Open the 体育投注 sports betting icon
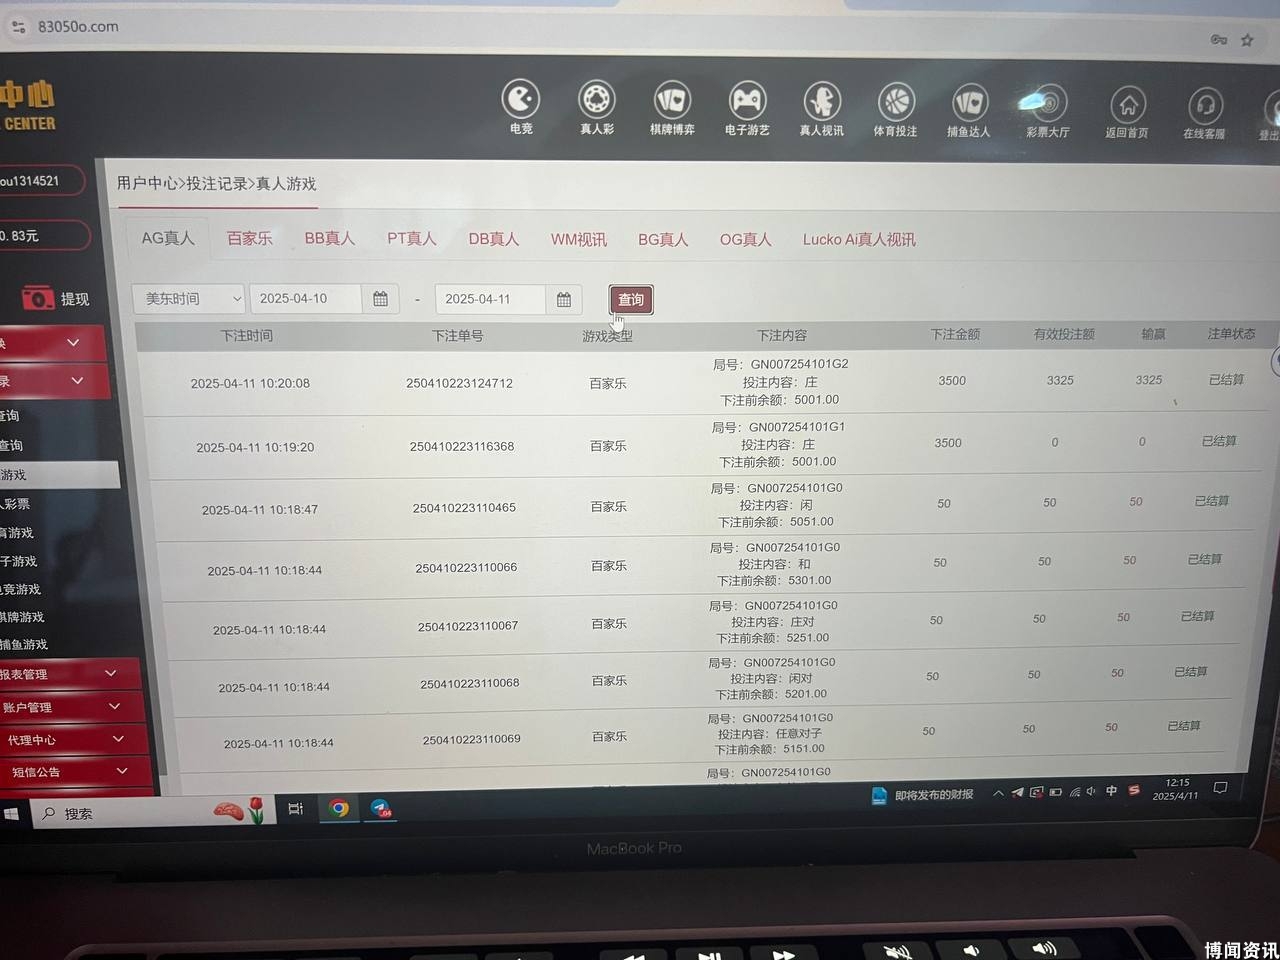1280x960 pixels. [896, 102]
